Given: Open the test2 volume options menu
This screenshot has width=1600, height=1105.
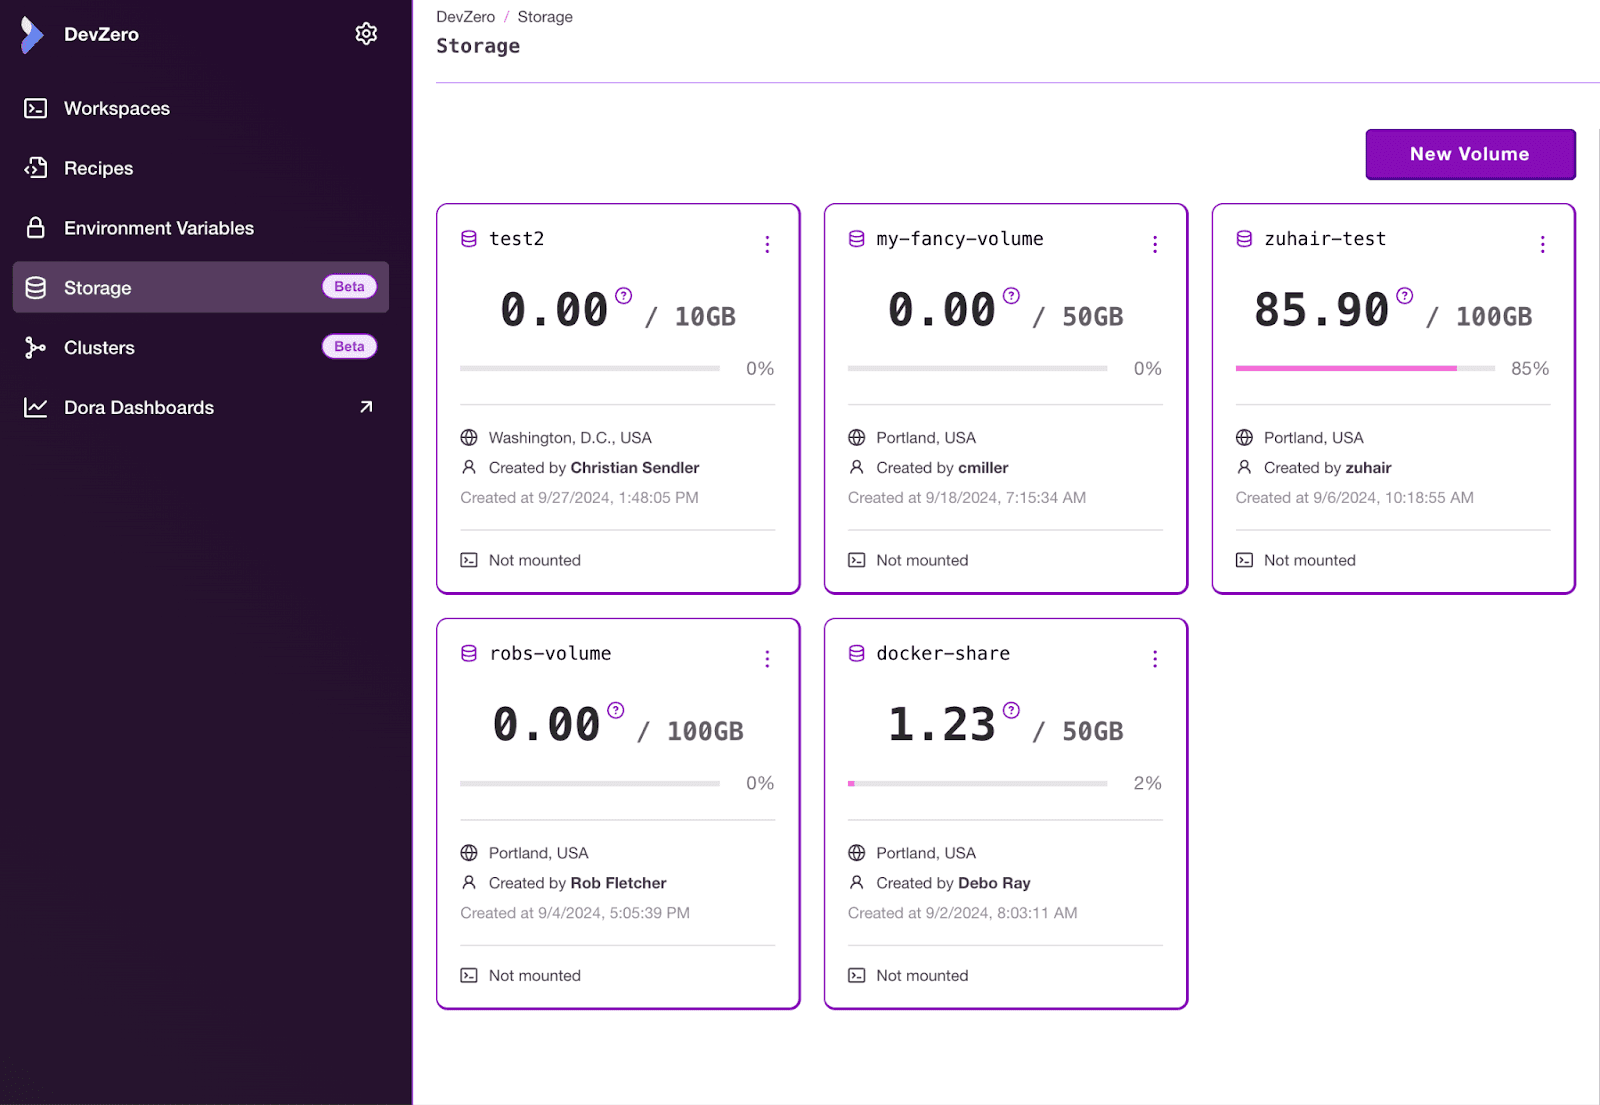Looking at the screenshot, I should point(767,245).
